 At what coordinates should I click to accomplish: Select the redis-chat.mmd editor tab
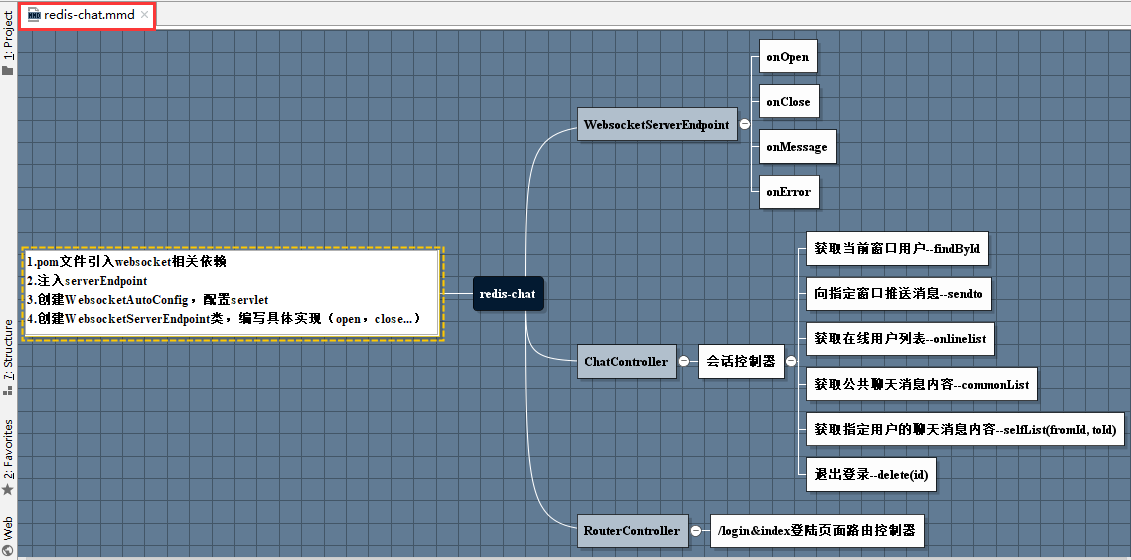[87, 15]
